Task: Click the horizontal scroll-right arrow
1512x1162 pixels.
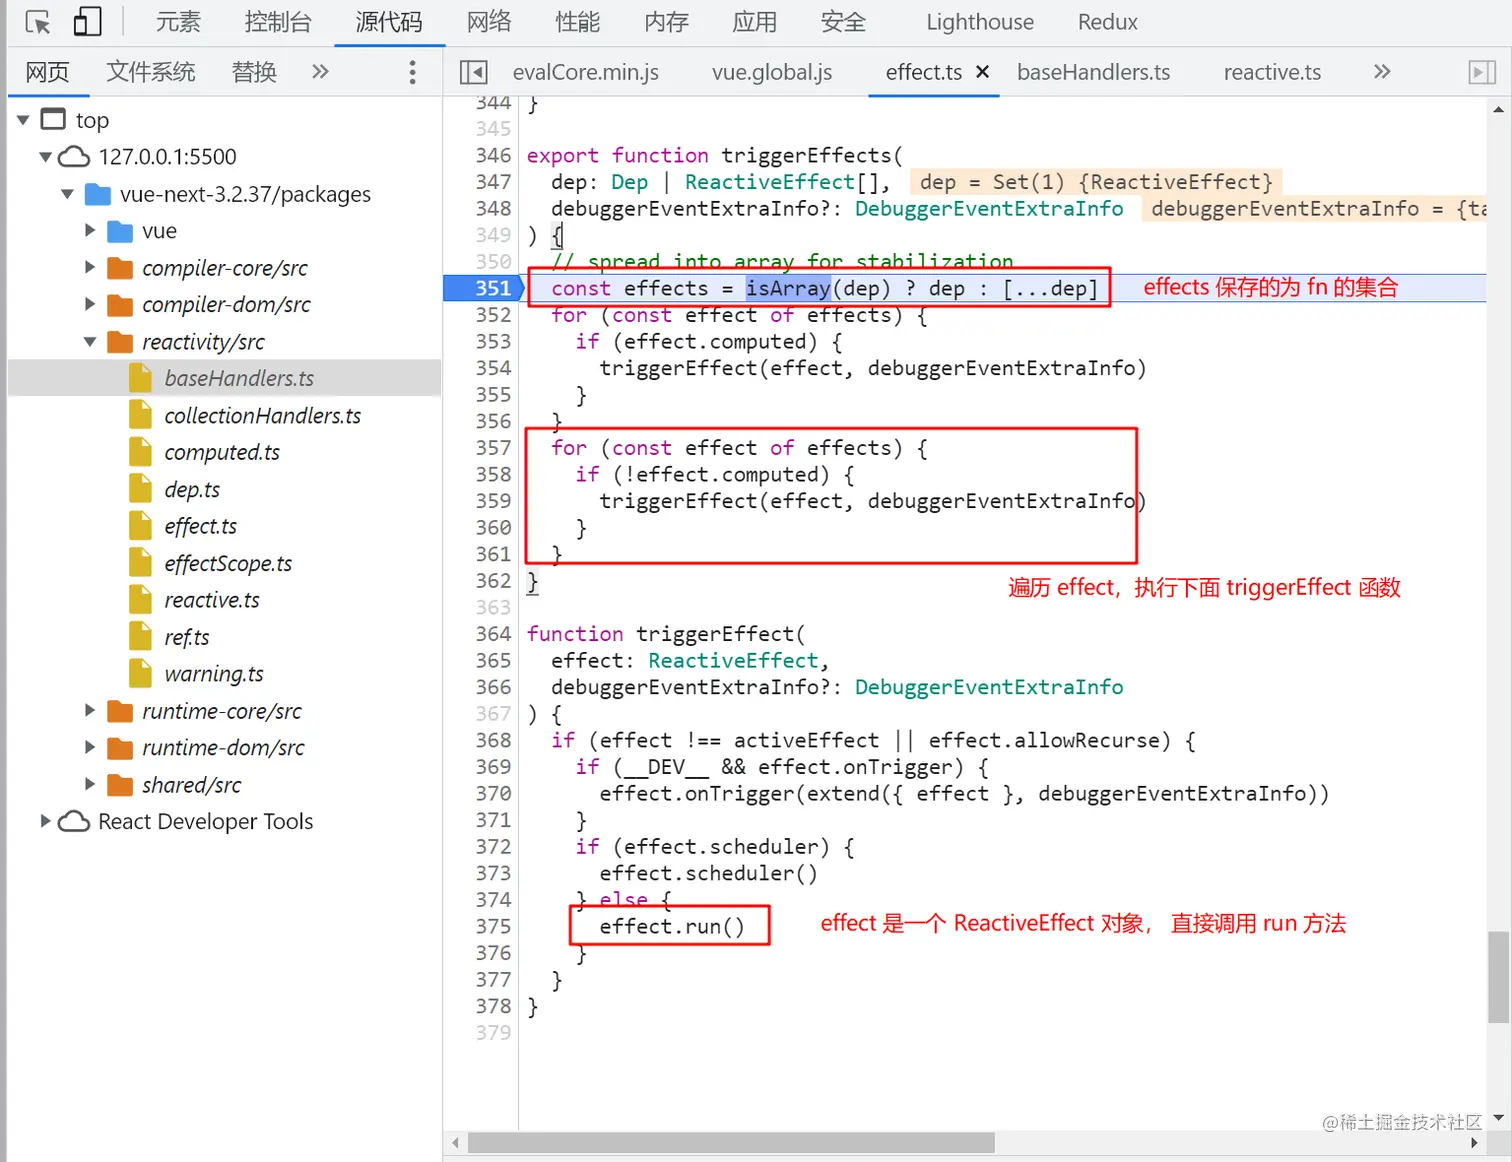Action: tap(1474, 1142)
